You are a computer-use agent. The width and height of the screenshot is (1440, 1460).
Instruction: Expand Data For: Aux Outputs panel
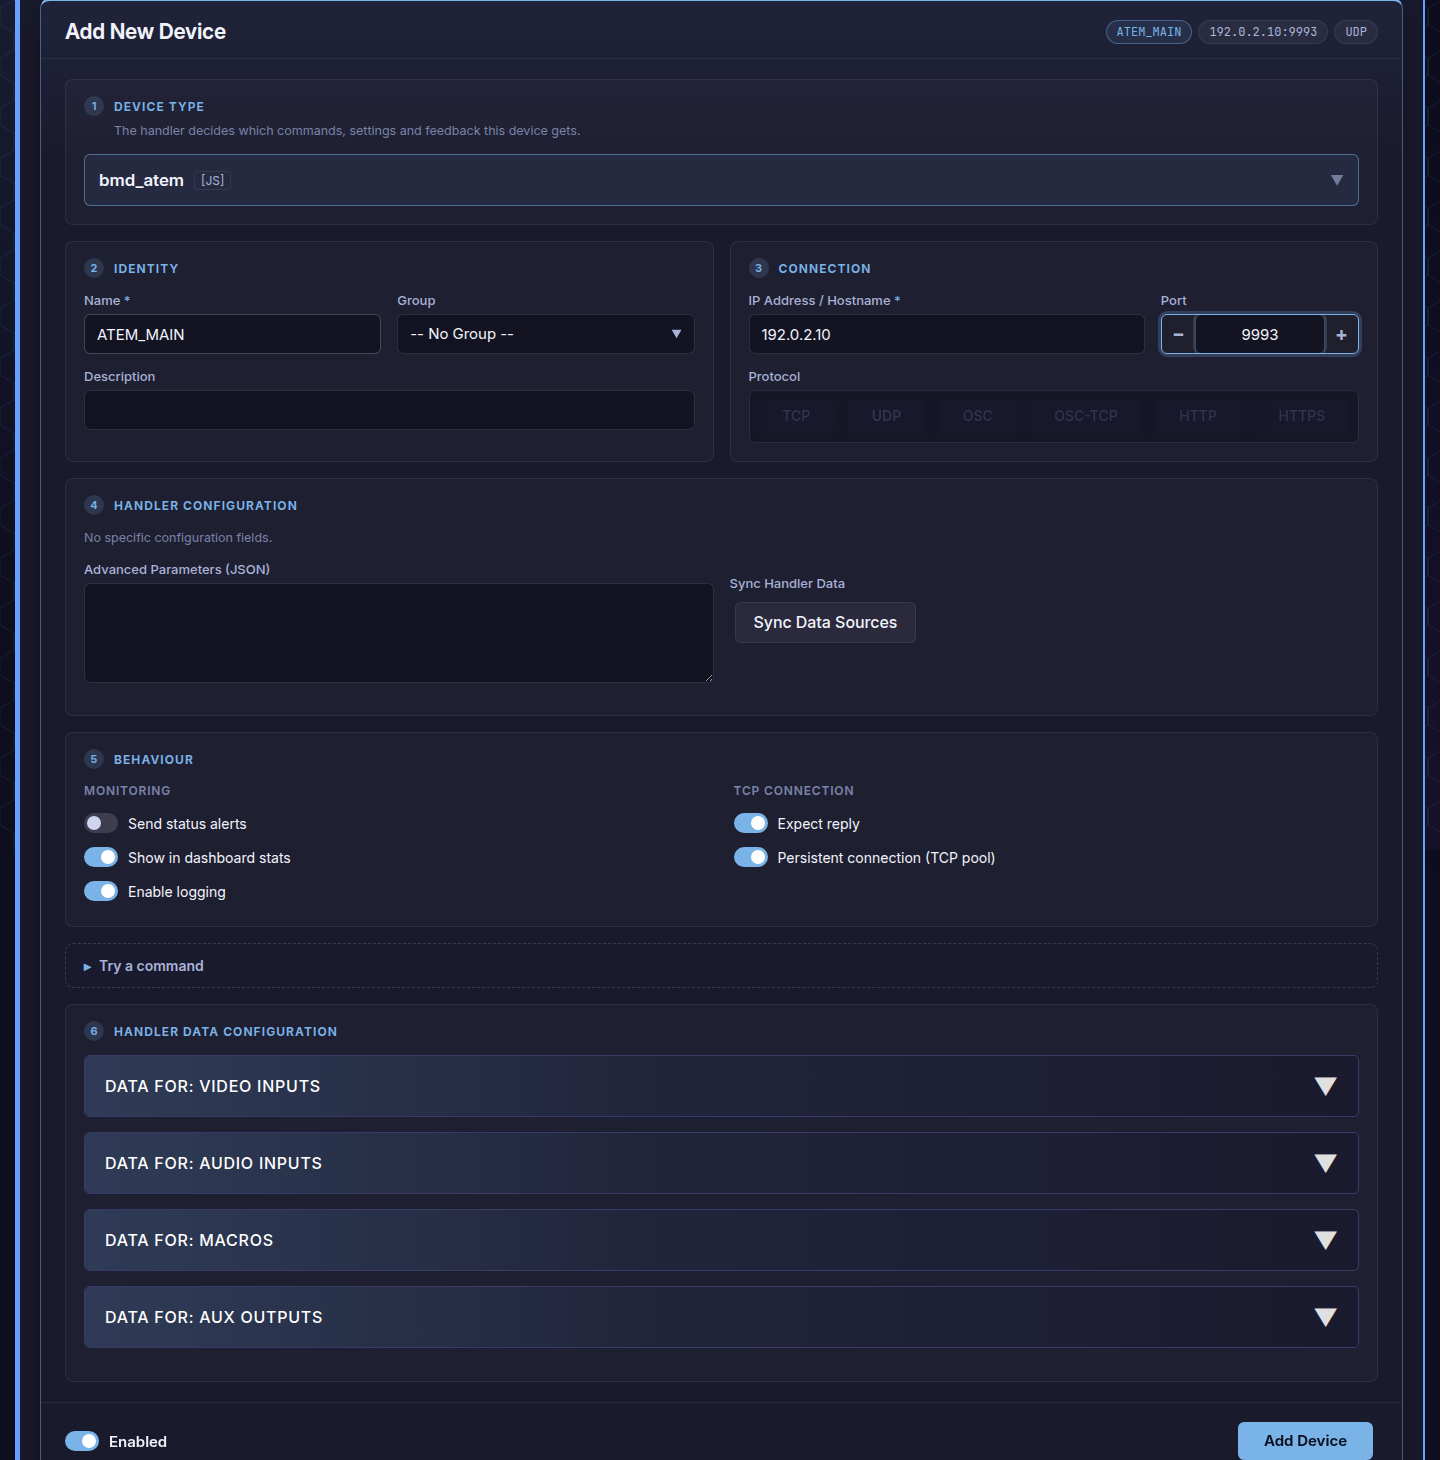[721, 1317]
